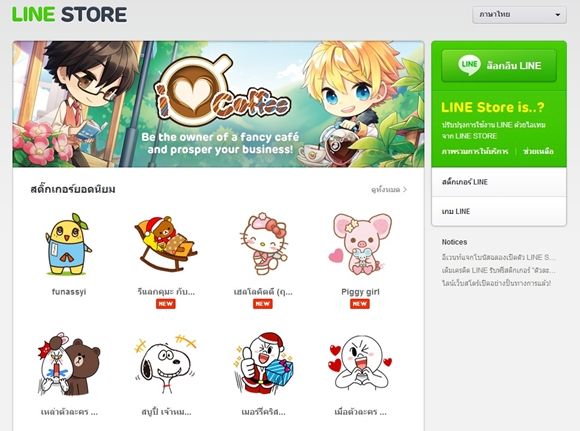Click the I Love Coffee banner

(x=218, y=104)
